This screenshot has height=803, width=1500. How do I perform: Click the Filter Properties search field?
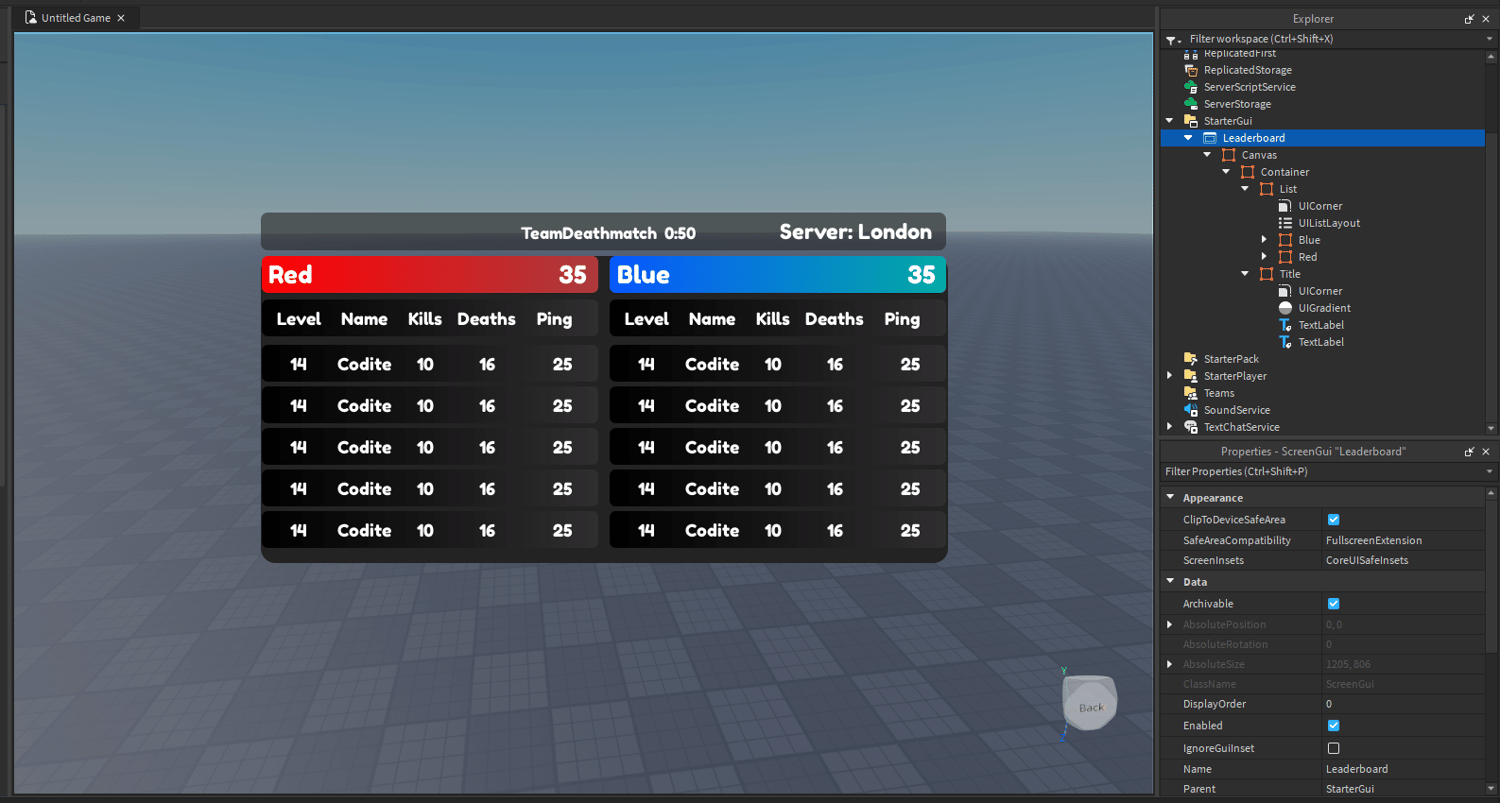1323,471
